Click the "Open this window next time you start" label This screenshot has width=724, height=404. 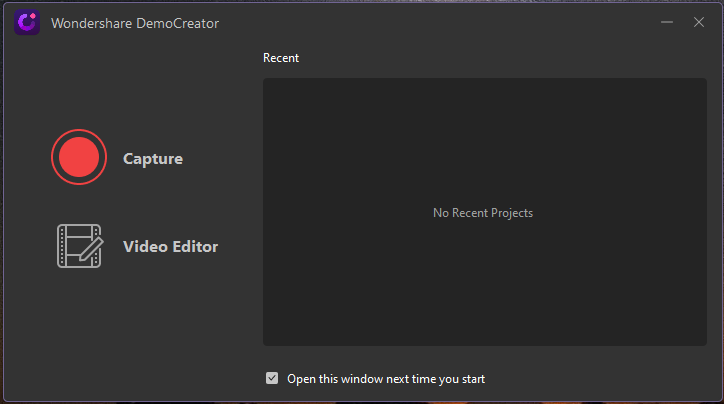pos(385,379)
